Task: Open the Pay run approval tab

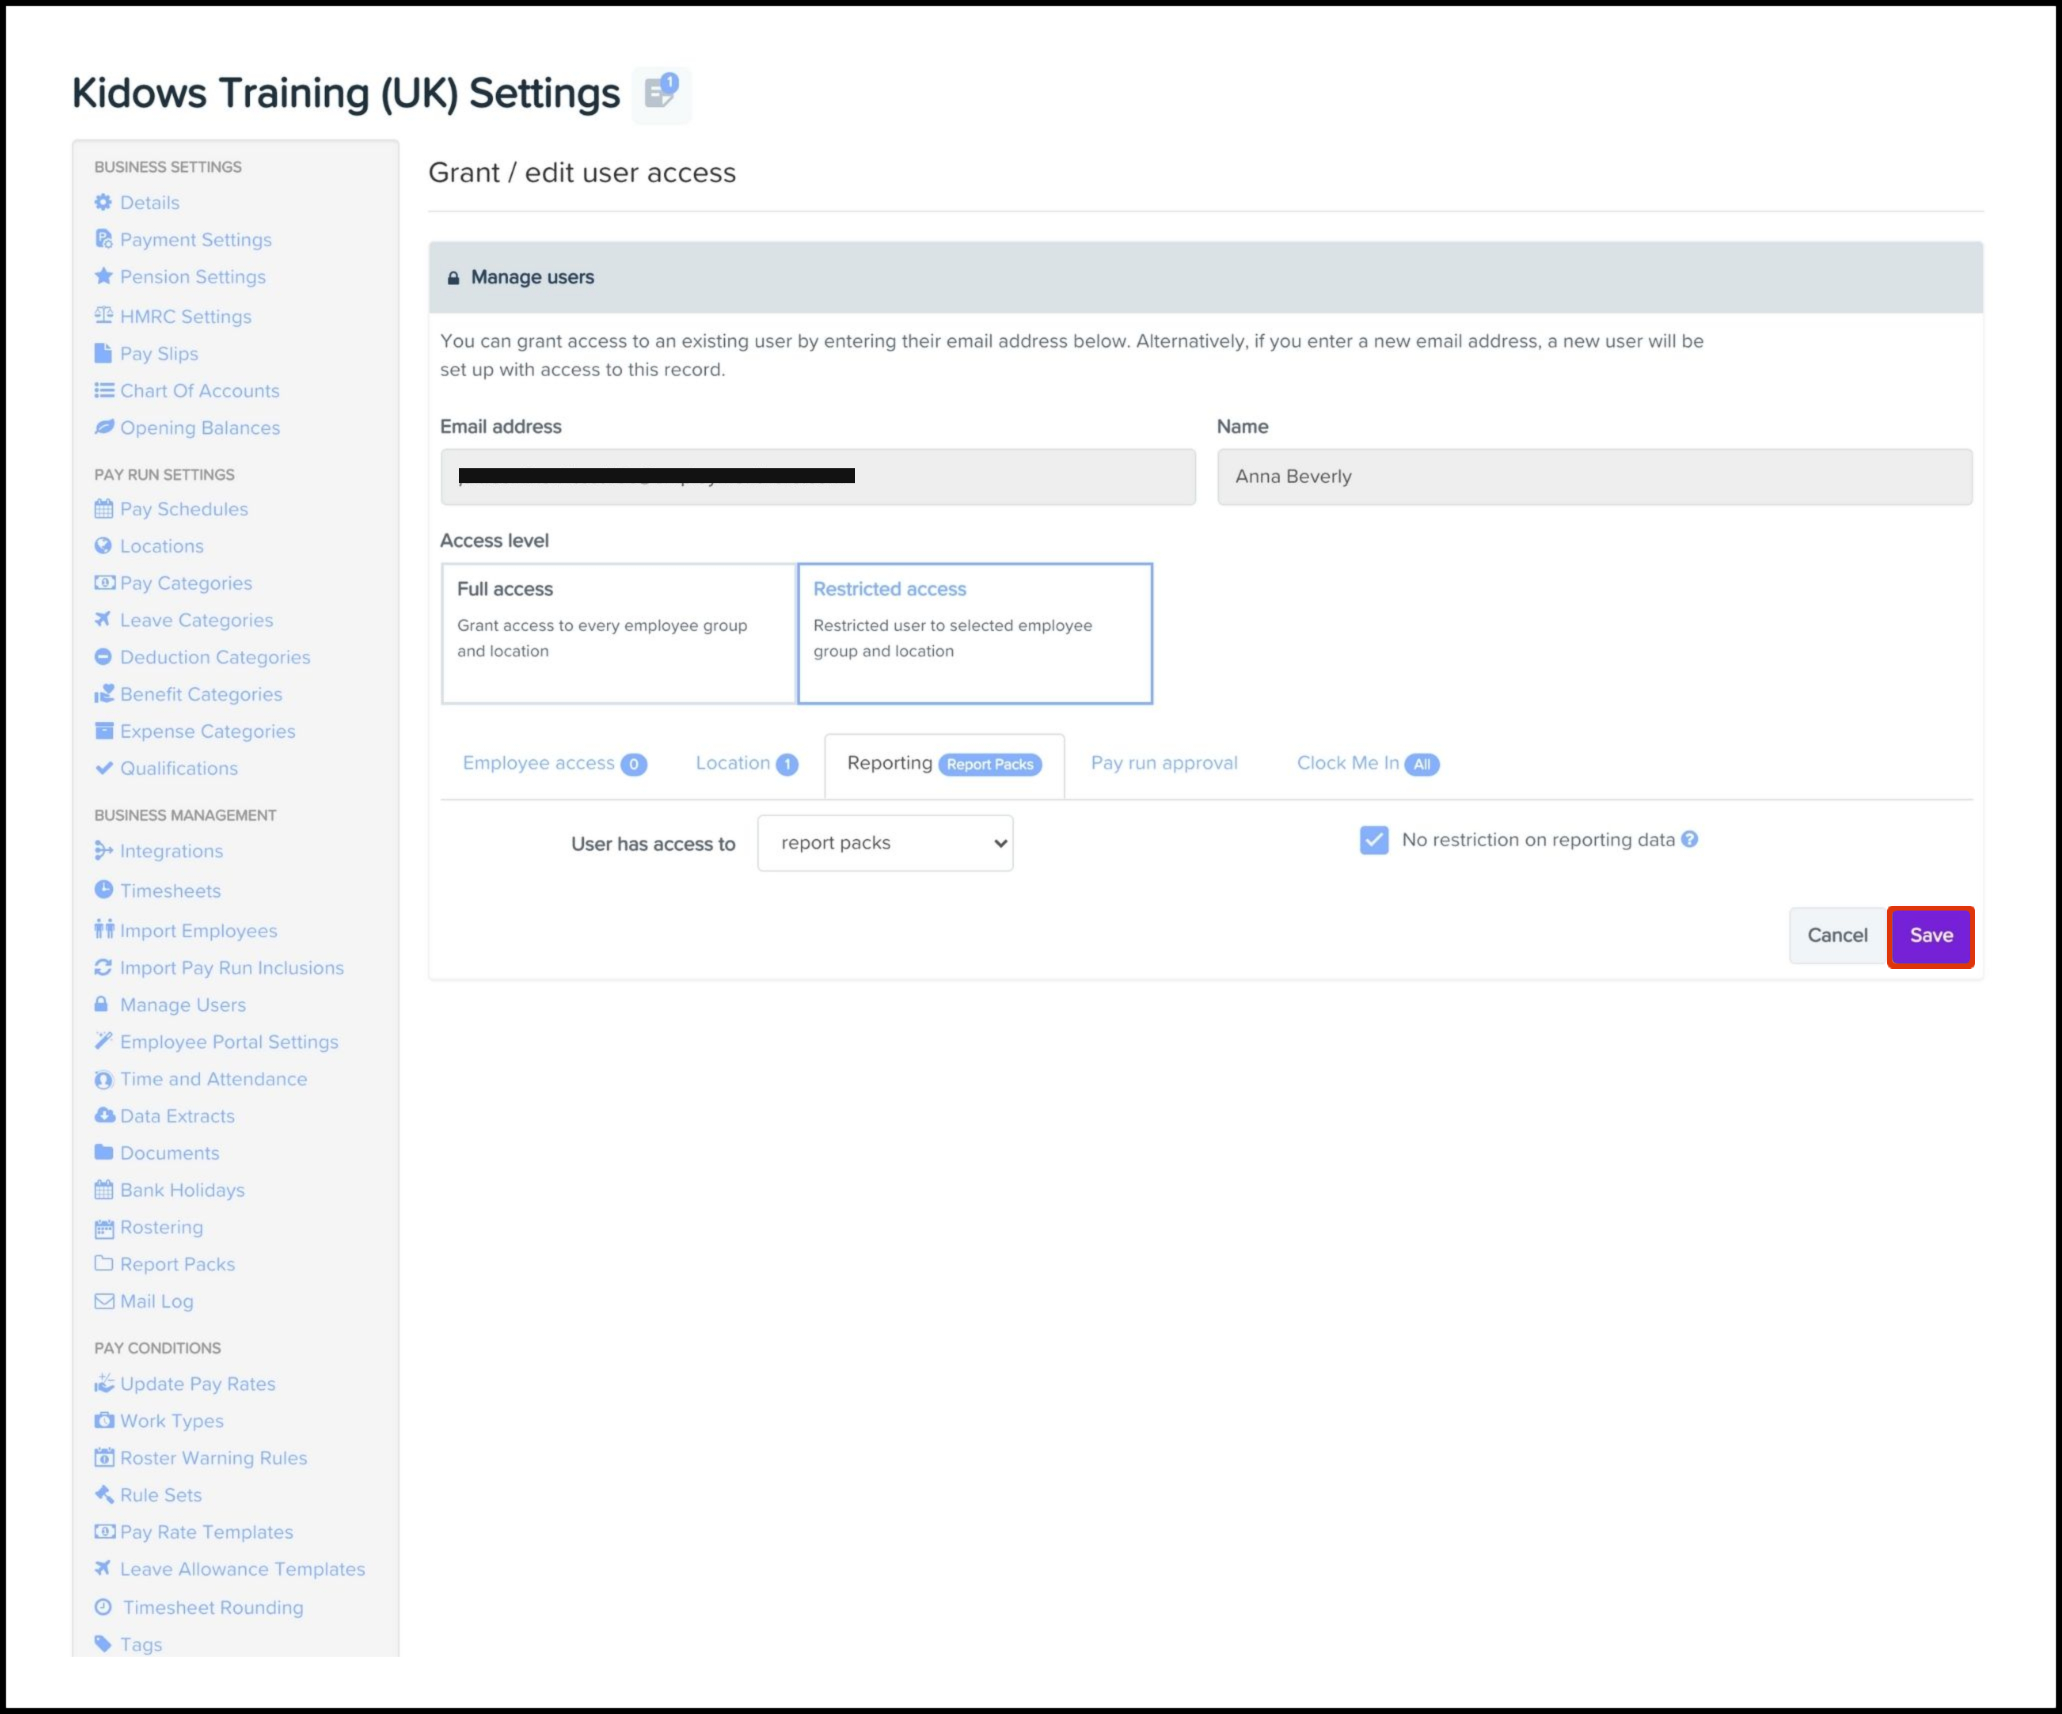Action: coord(1164,763)
